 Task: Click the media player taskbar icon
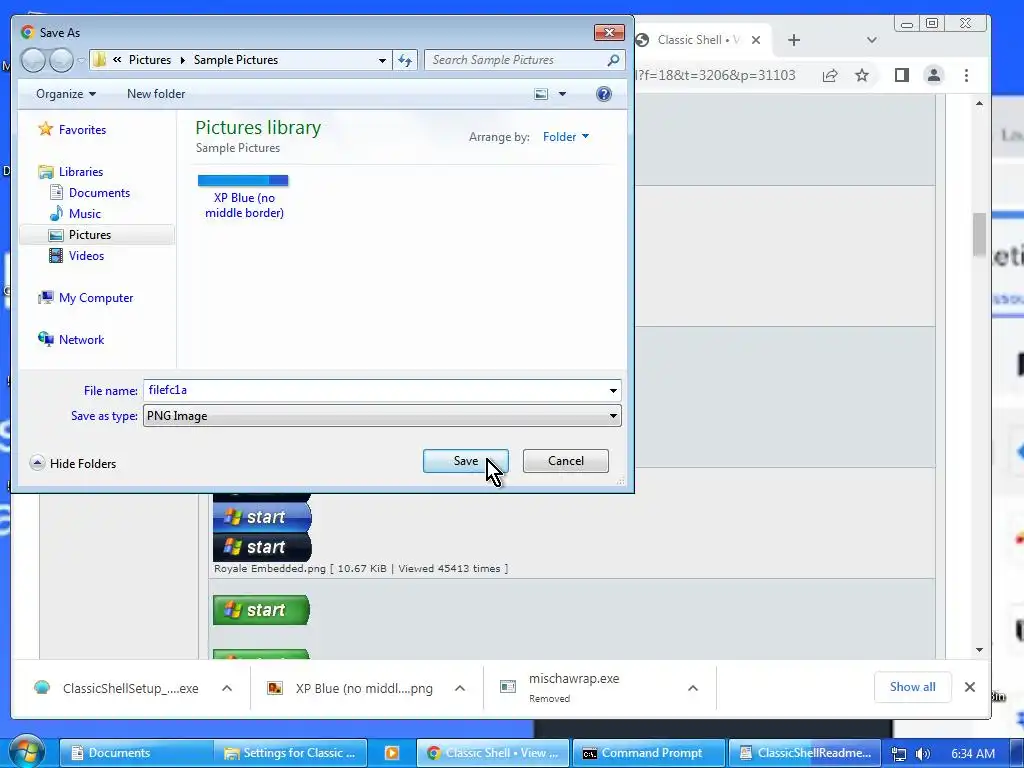pos(392,753)
